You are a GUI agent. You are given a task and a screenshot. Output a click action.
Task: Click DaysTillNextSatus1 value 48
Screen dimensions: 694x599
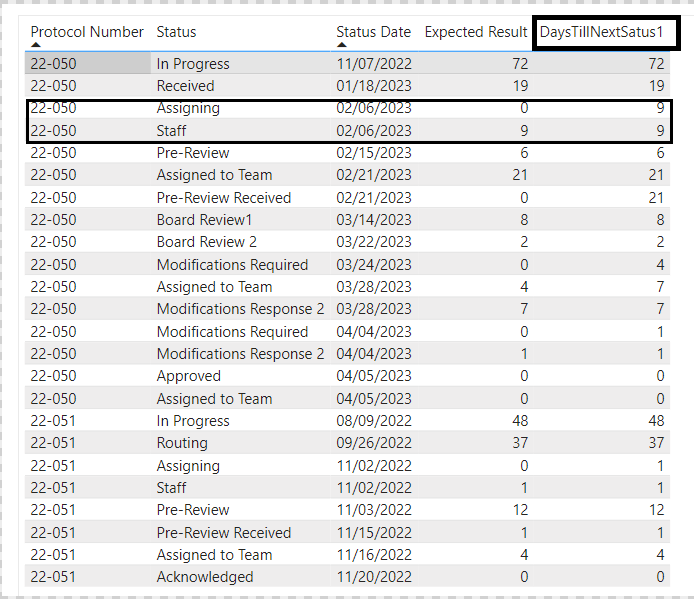pyautogui.click(x=656, y=421)
